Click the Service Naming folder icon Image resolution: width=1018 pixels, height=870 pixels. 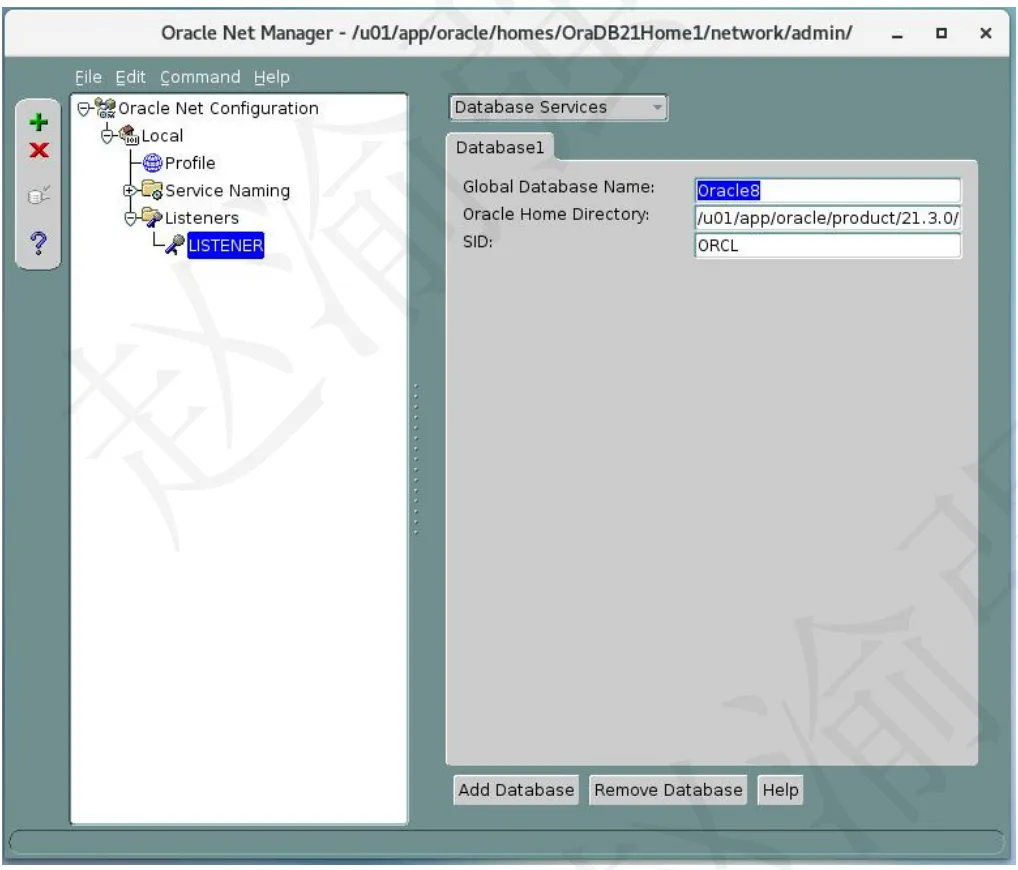pos(152,190)
